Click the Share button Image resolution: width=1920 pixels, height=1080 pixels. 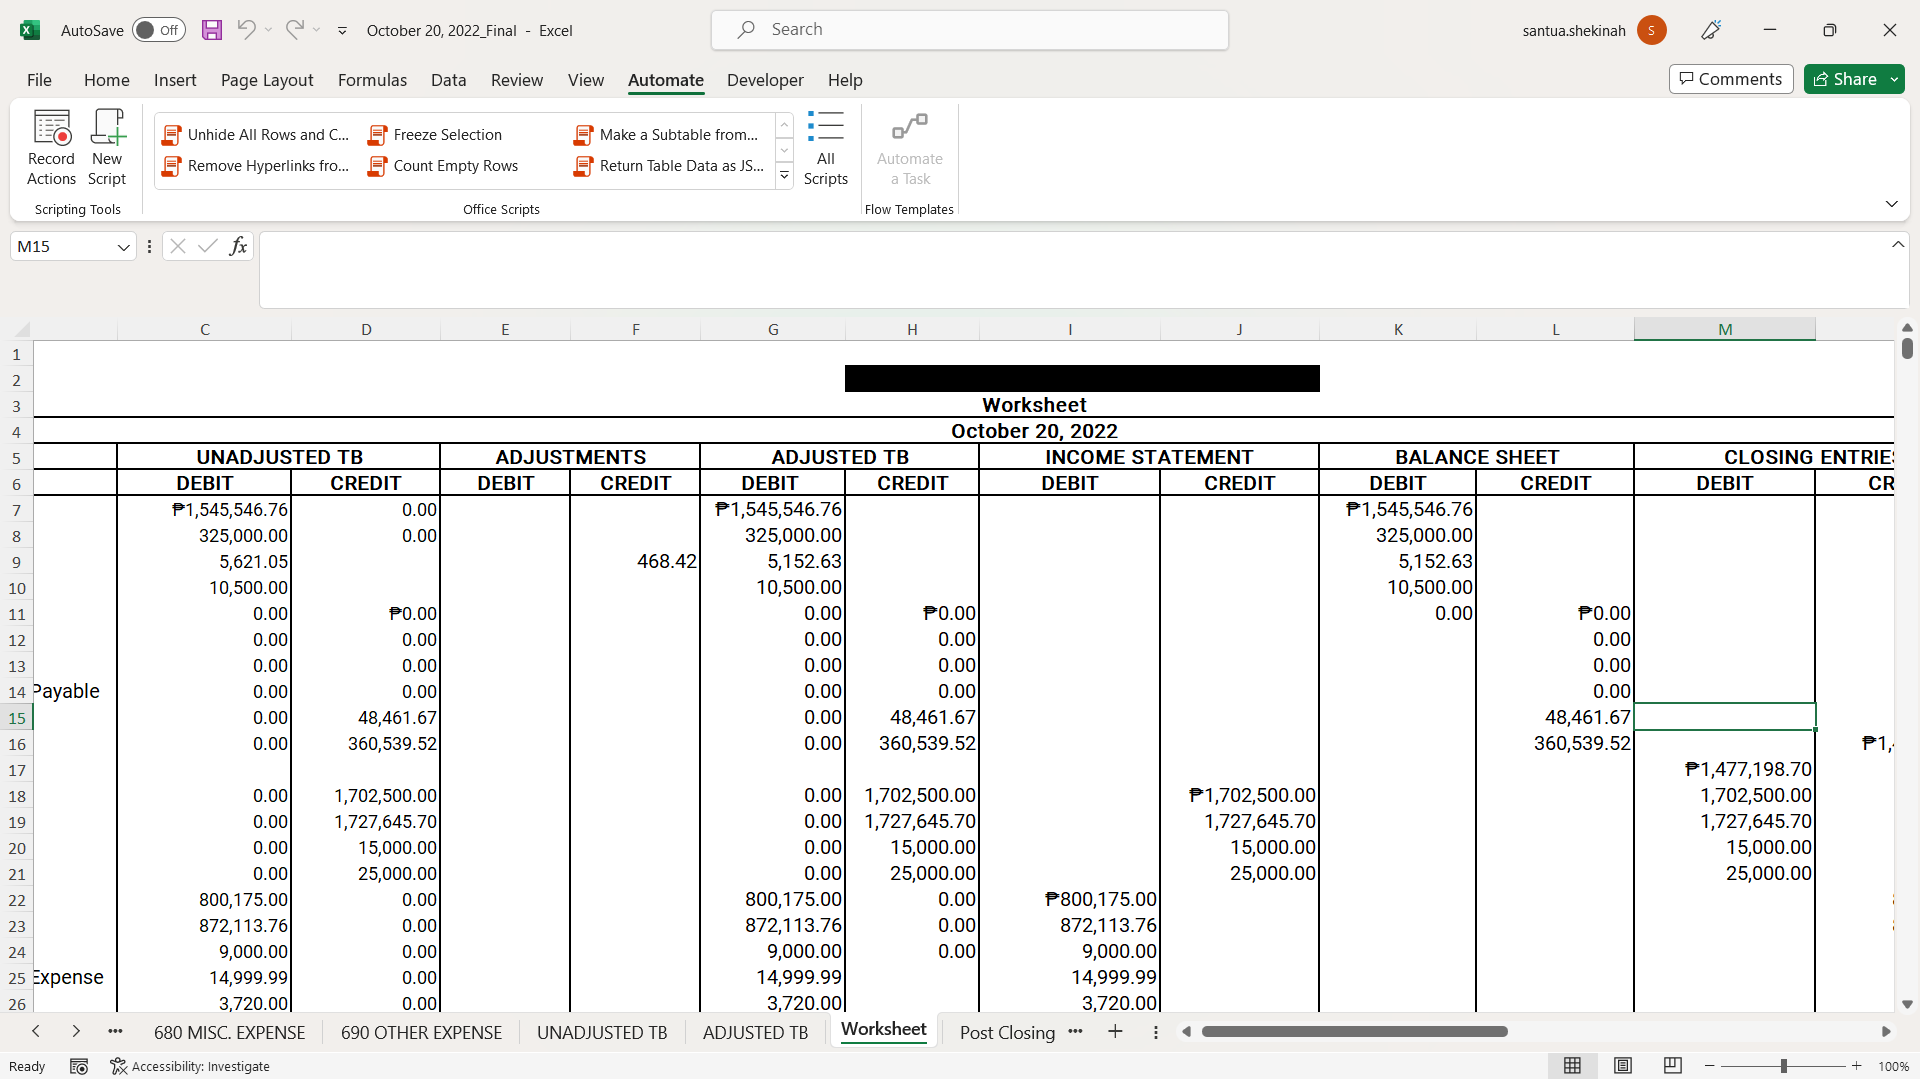[x=1845, y=79]
